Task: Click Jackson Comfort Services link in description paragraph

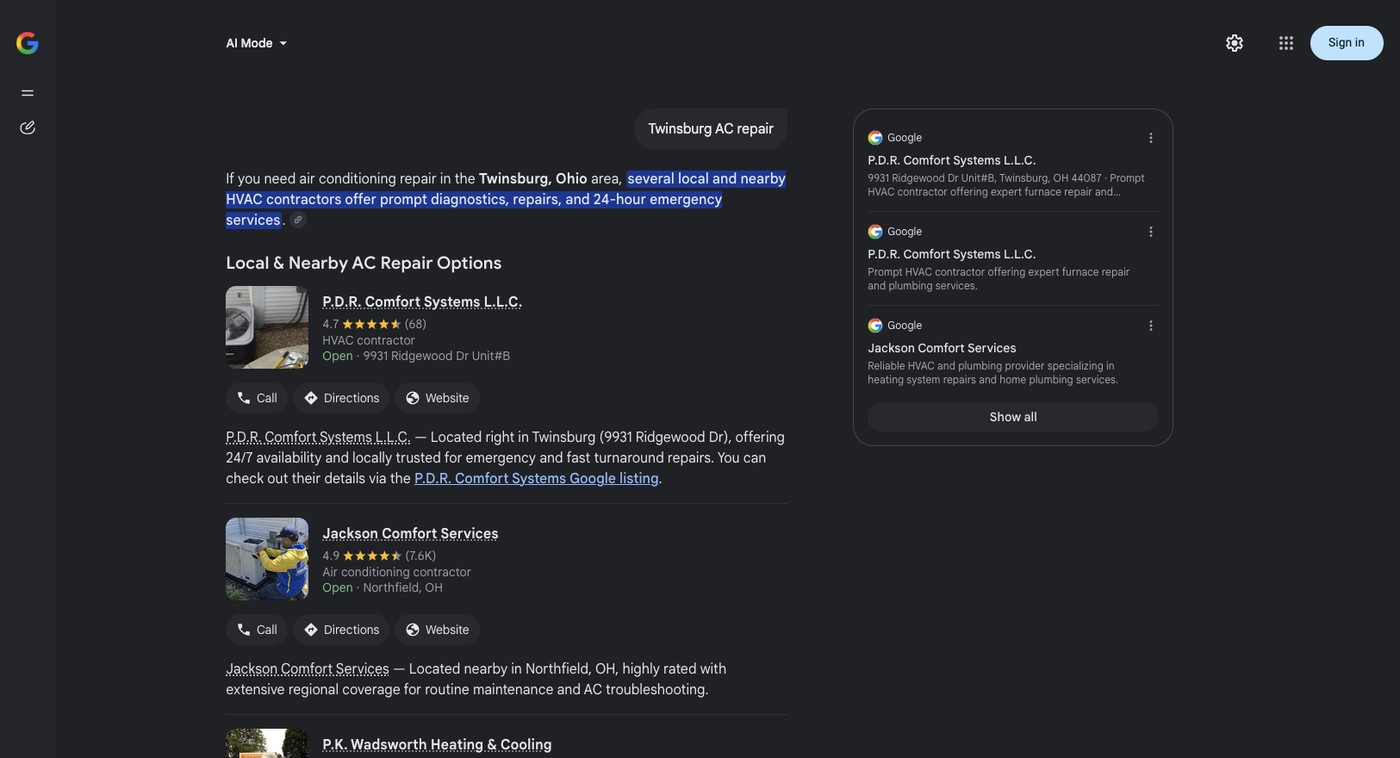Action: (307, 669)
